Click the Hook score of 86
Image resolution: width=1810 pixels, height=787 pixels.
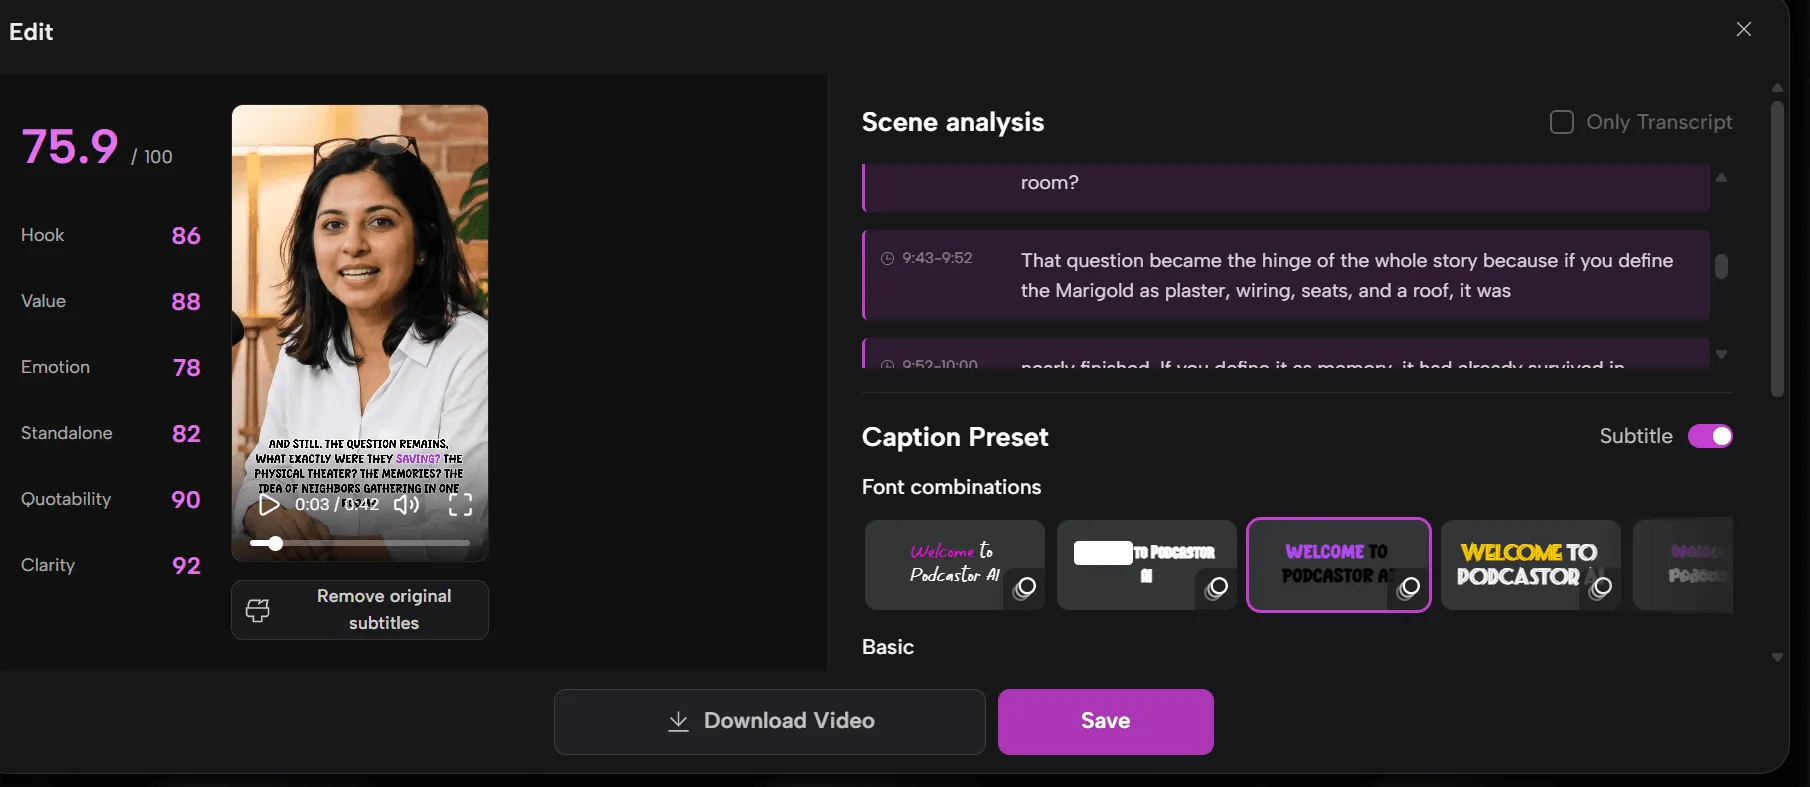[186, 236]
